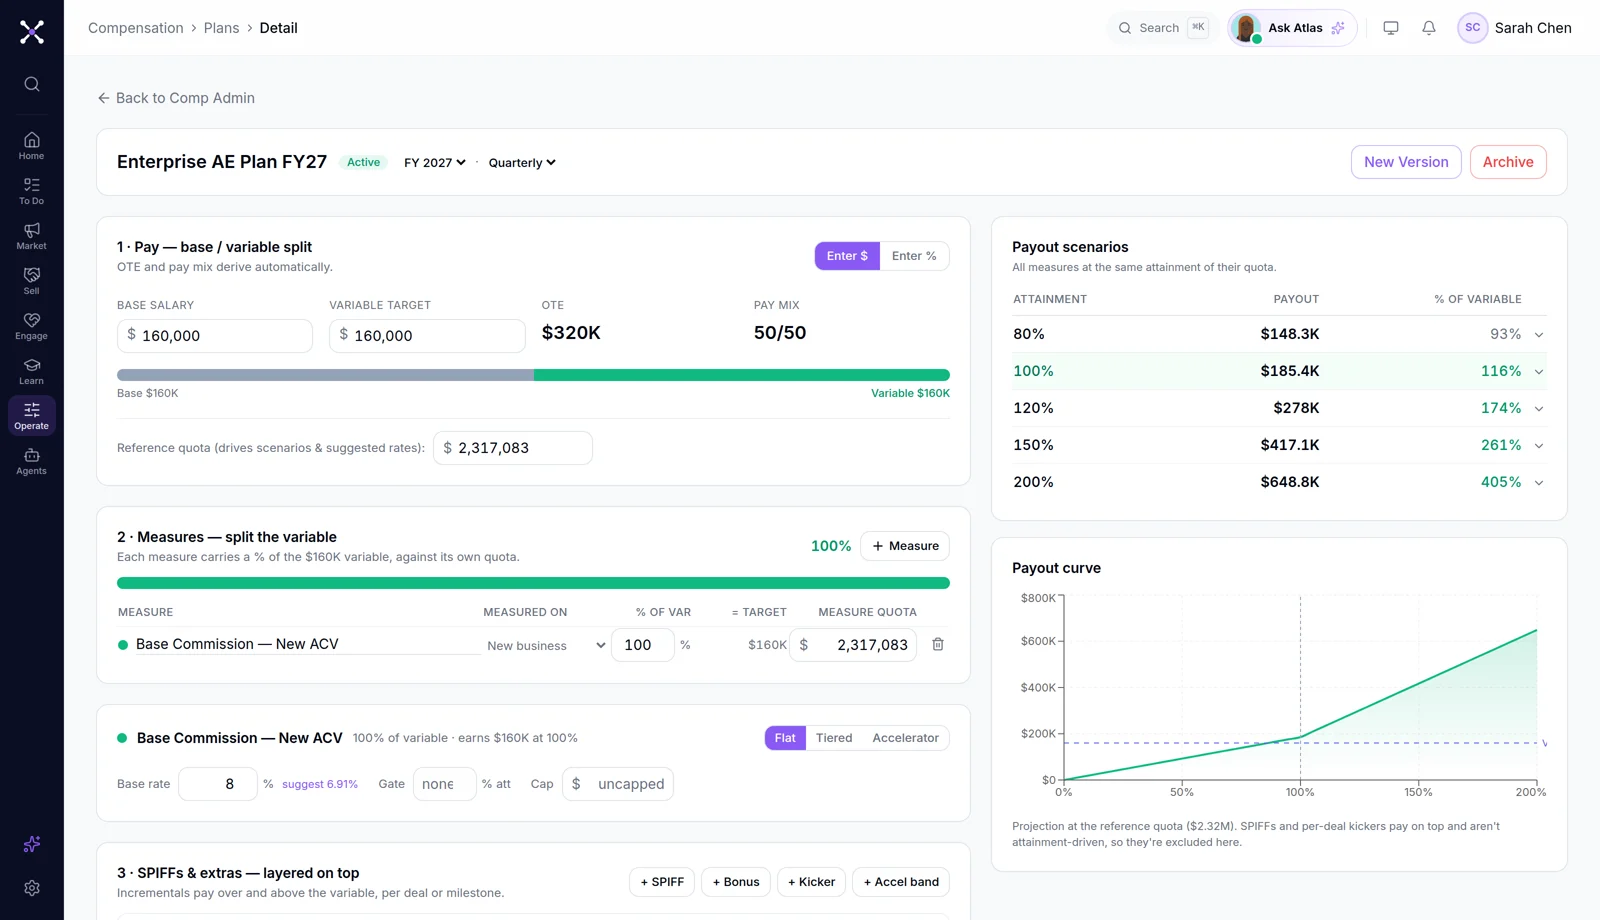Screen dimensions: 1600x920
Task: Switch pay entry to Enter %
Action: [x=914, y=256]
